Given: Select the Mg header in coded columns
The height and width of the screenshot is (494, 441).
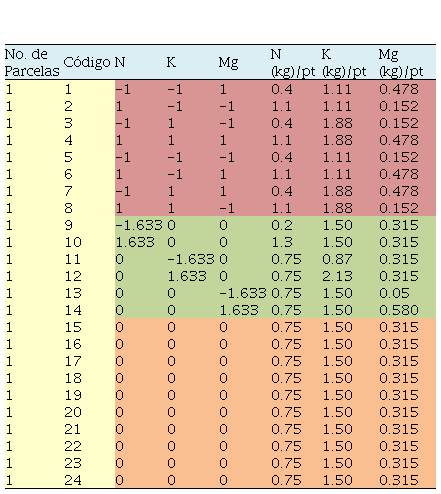Looking at the screenshot, I should 228,63.
